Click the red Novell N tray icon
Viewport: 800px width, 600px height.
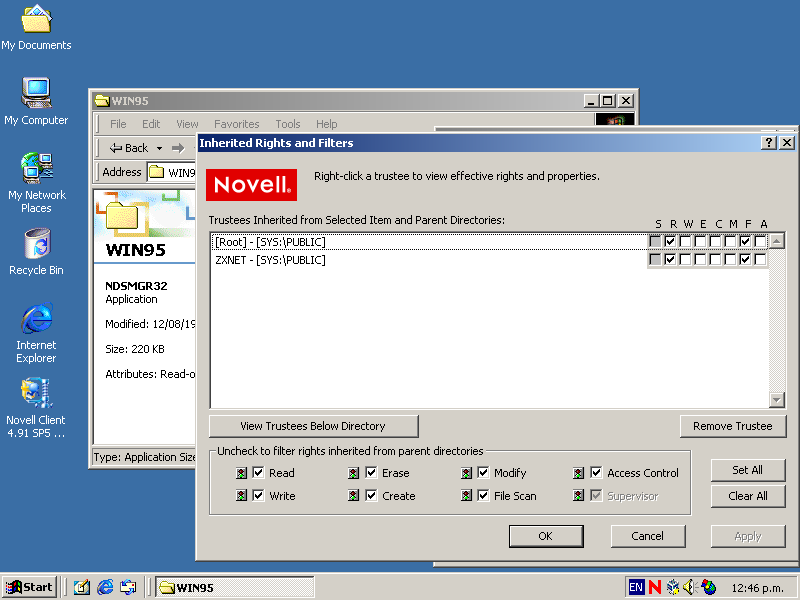[655, 587]
